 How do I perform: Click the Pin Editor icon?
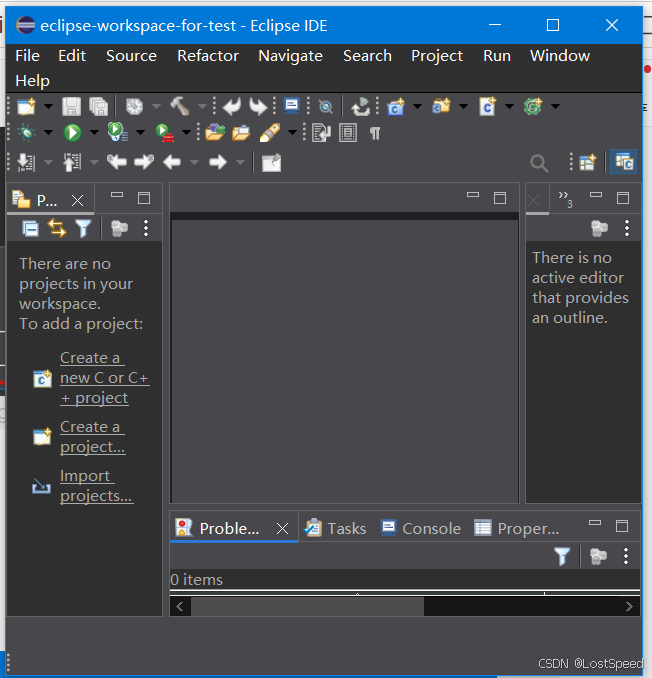pos(272,163)
